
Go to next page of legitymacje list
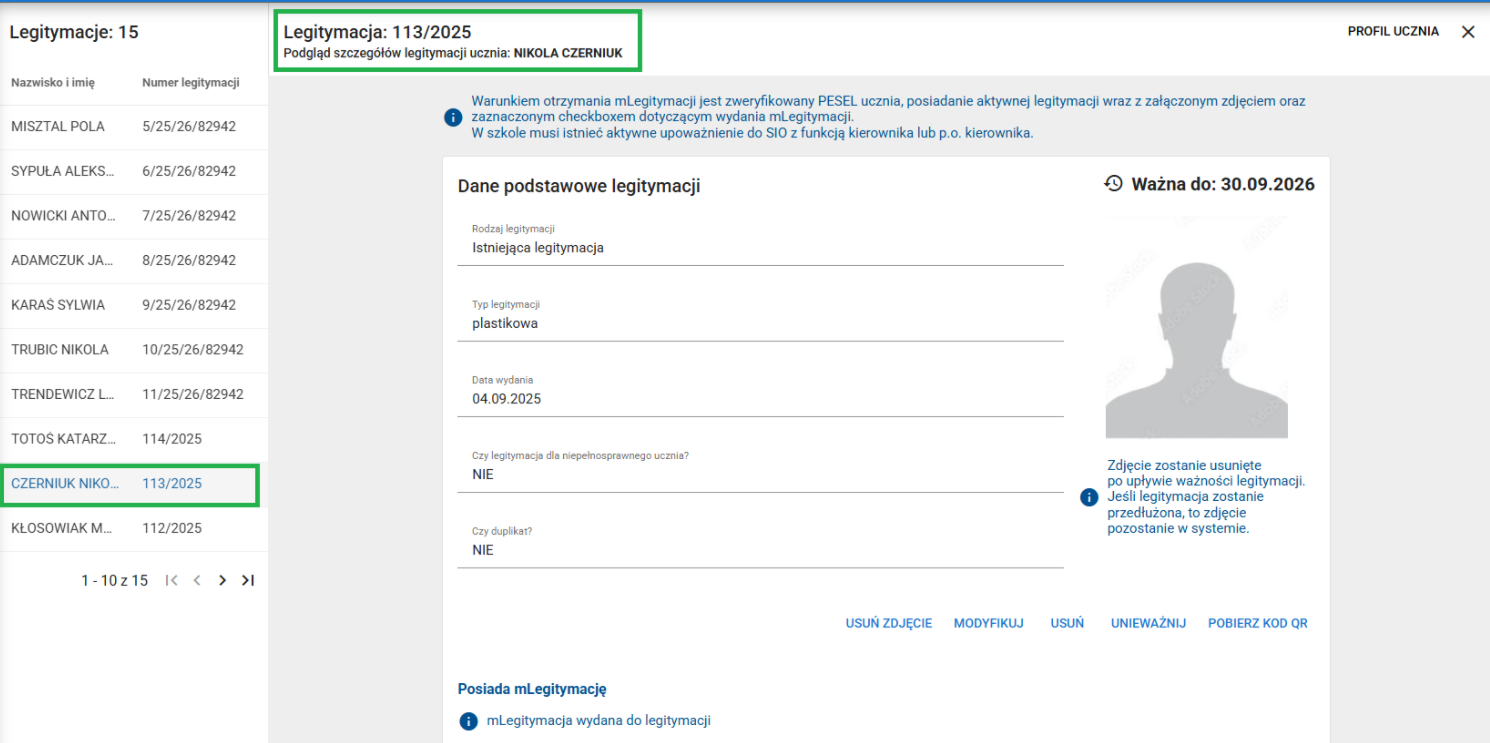click(x=222, y=580)
